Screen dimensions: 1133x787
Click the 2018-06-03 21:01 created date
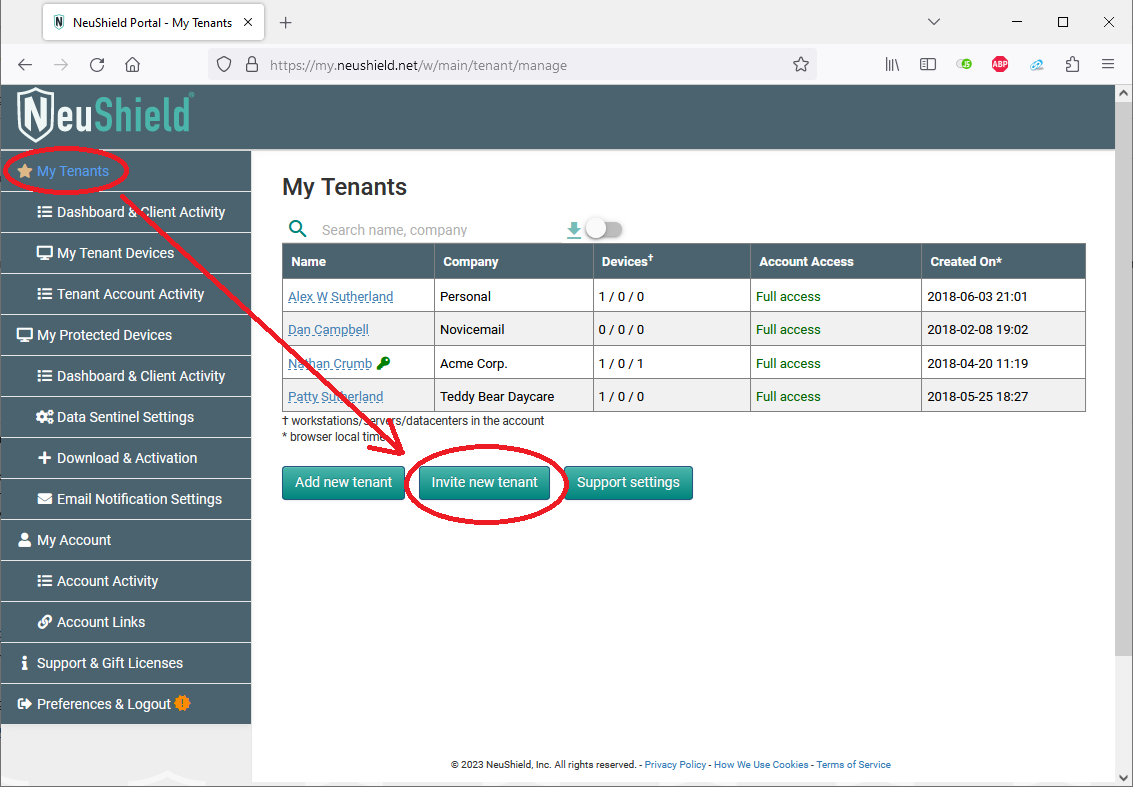[x=977, y=296]
